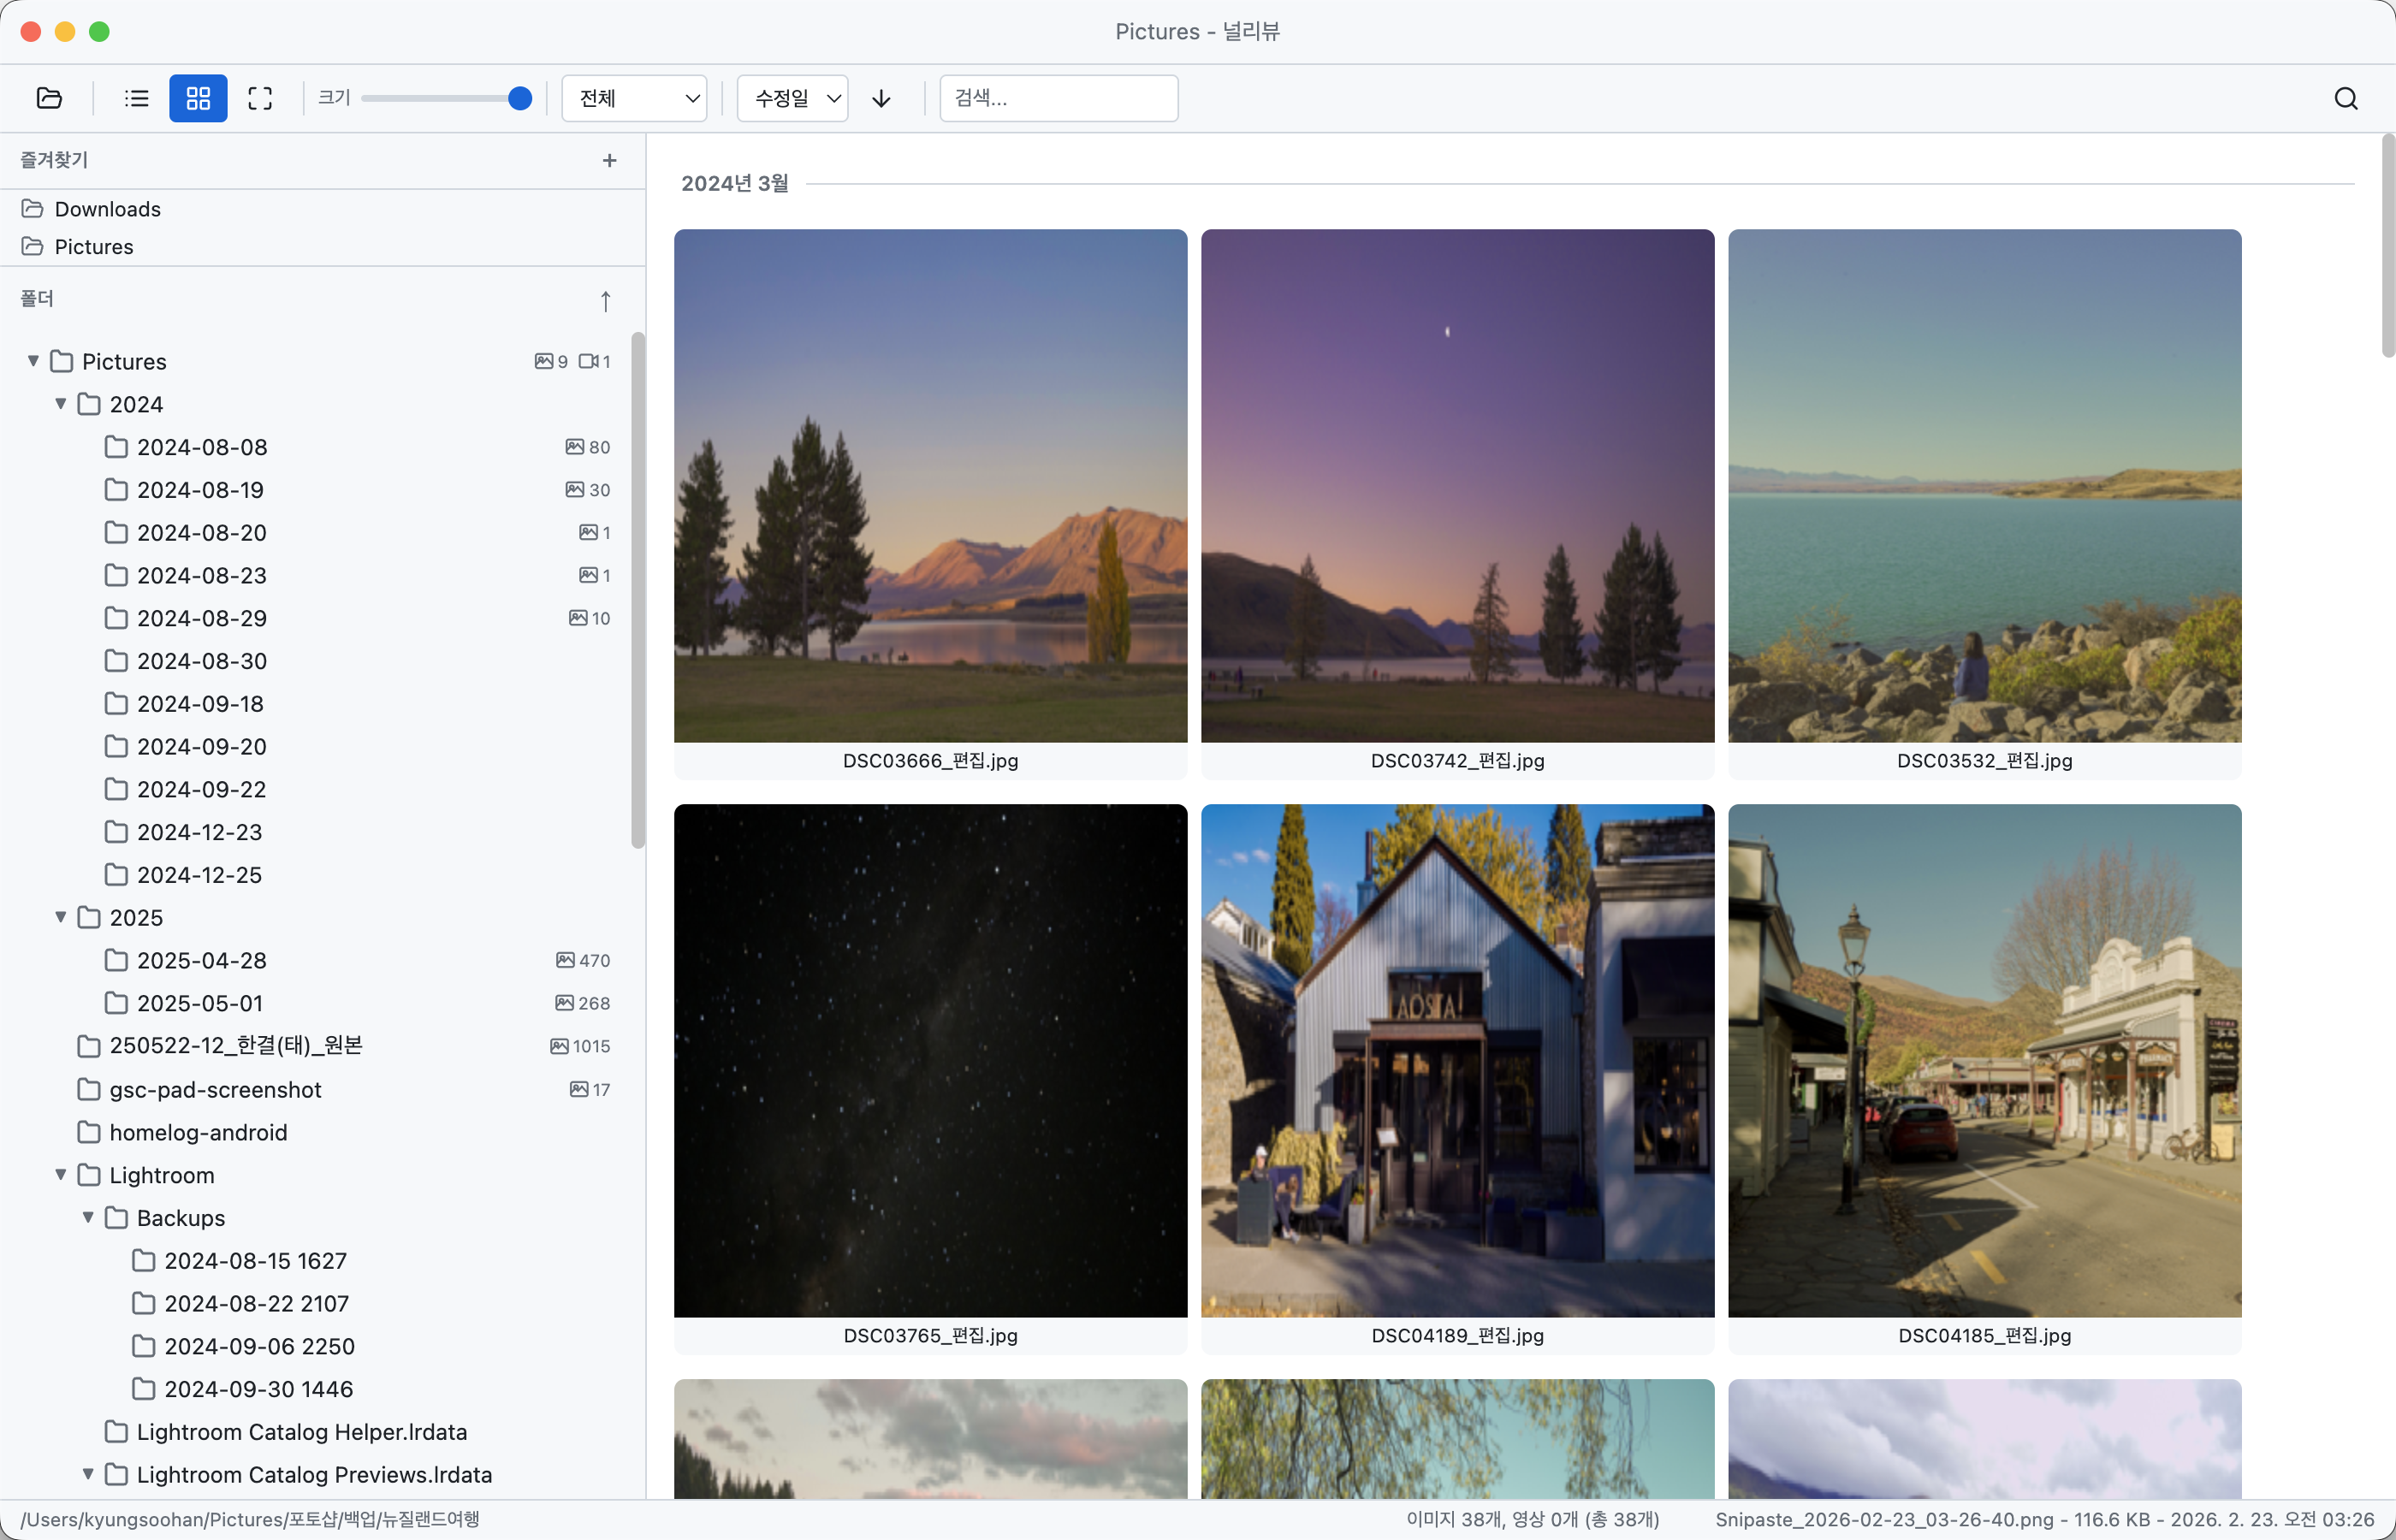Enter fullscreen viewer mode

pyautogui.click(x=260, y=98)
